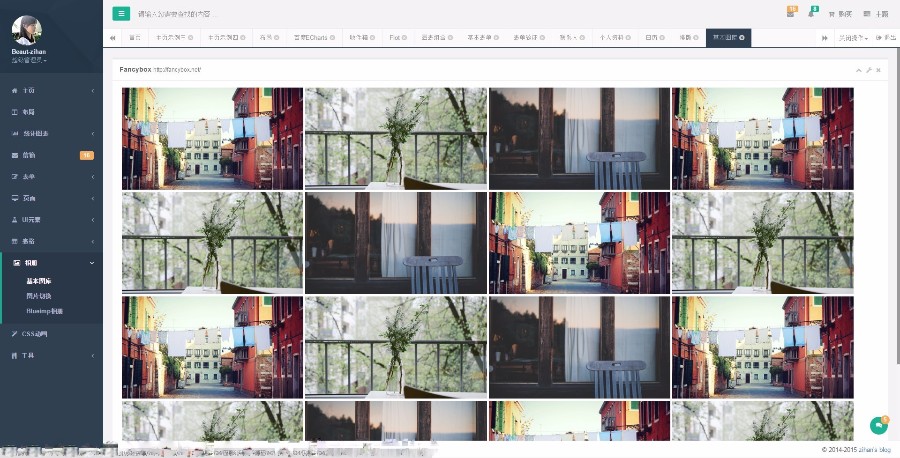Close the Fancybox panel with x icon
This screenshot has width=900, height=458.
click(x=878, y=70)
